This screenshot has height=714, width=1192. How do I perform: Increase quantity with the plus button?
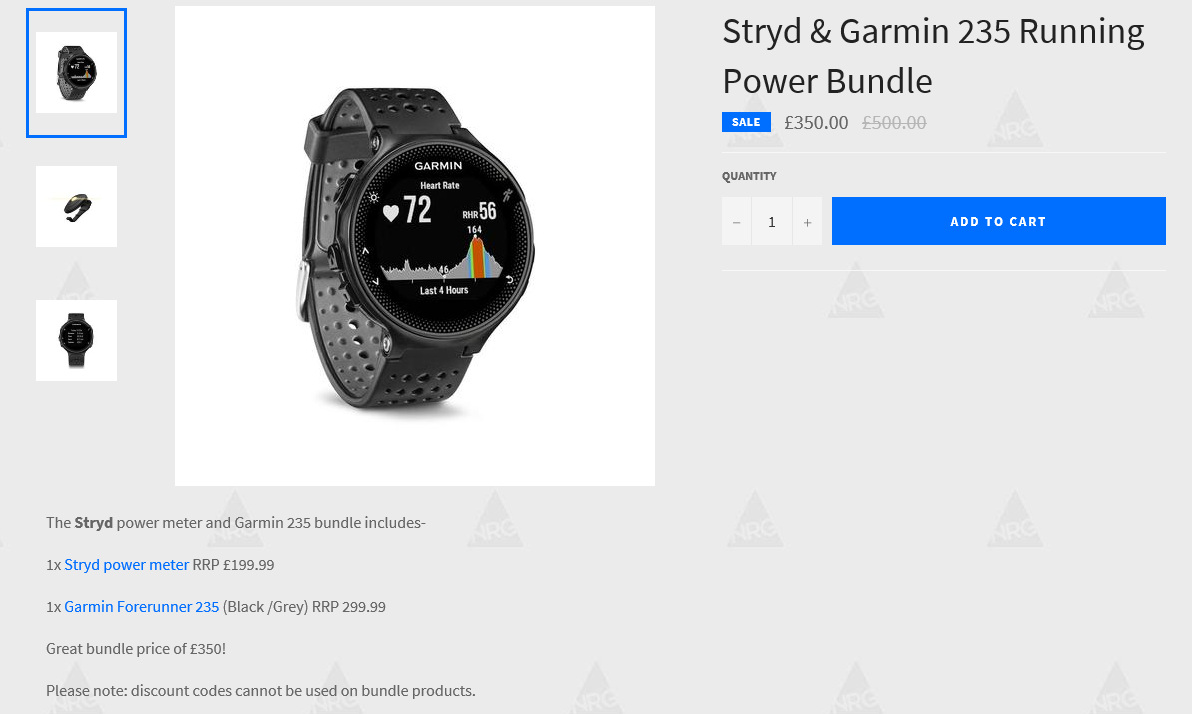tap(807, 221)
